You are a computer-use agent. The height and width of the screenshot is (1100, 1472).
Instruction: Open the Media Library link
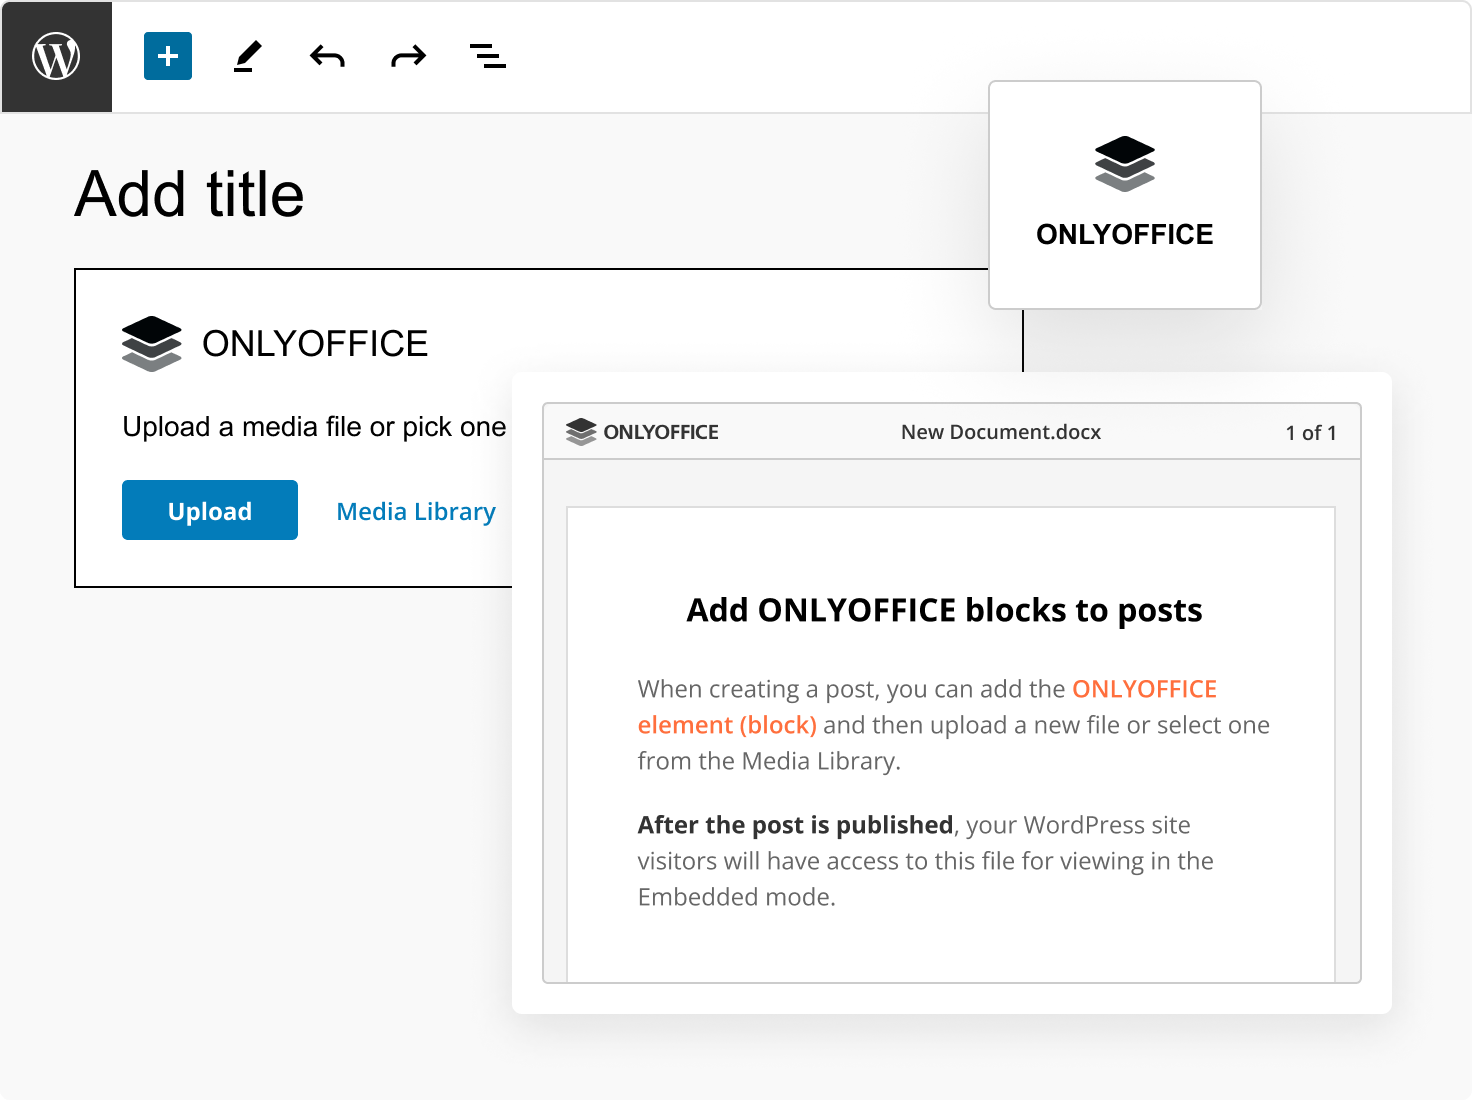coord(416,511)
